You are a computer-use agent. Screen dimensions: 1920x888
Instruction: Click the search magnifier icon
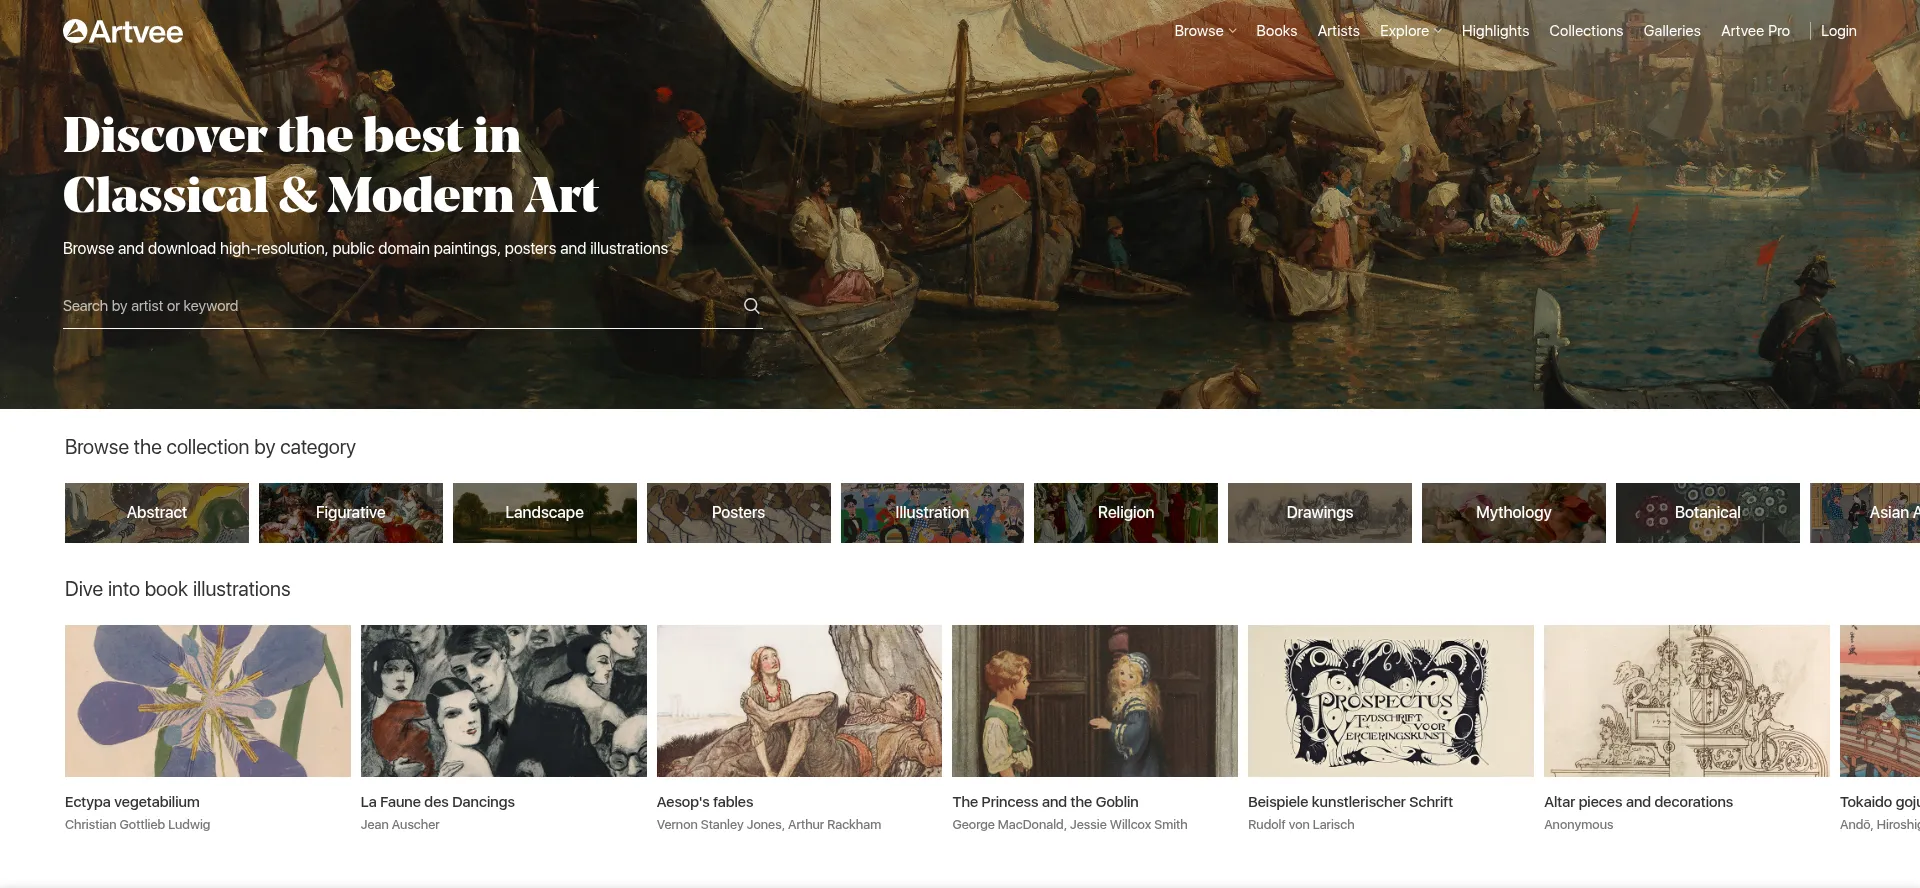[751, 306]
